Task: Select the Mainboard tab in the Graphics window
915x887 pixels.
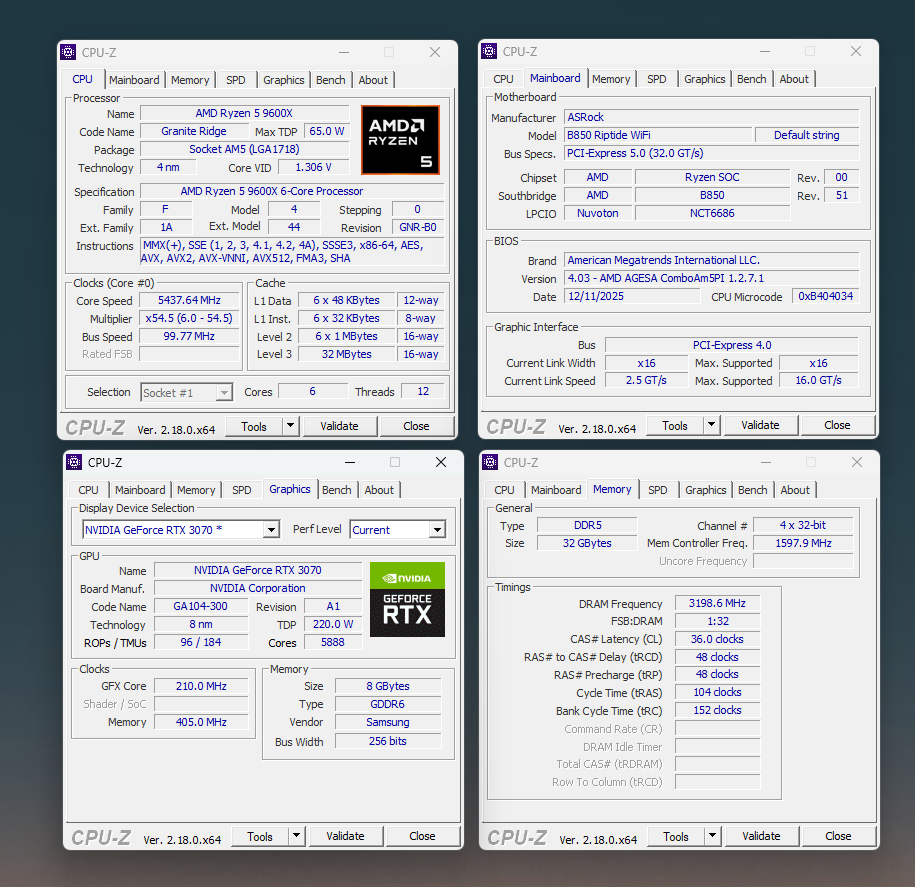Action: [140, 490]
